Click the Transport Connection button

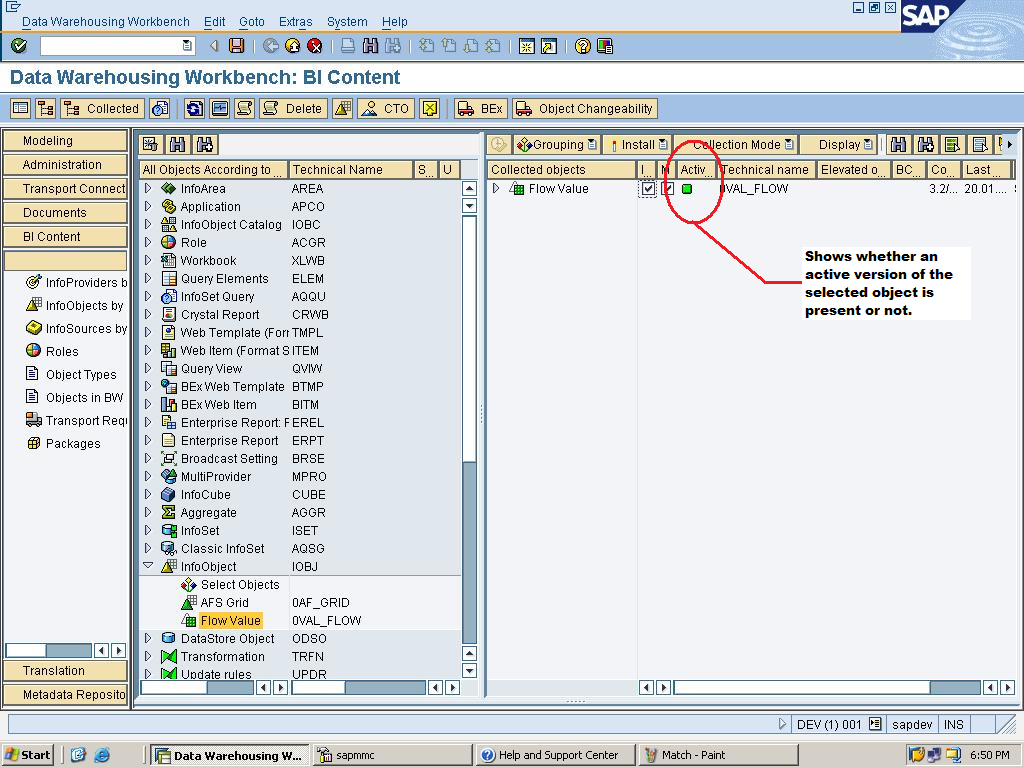65,189
